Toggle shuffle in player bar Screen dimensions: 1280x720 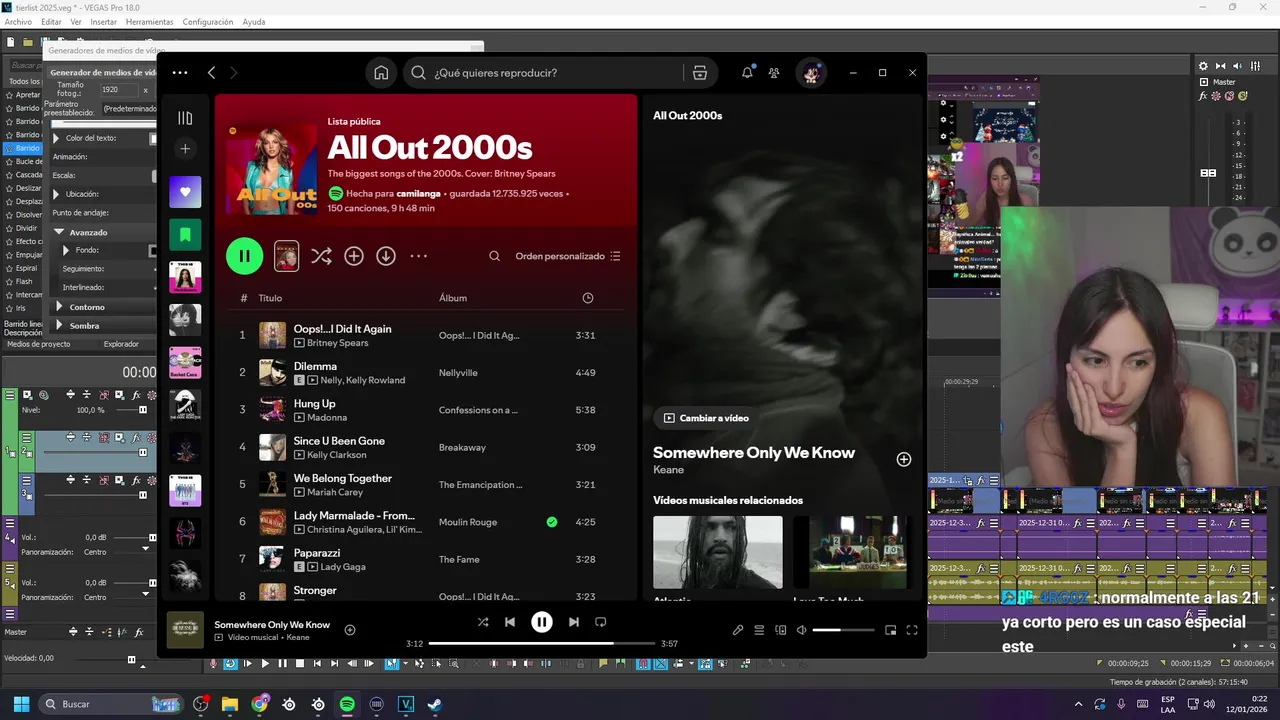(x=483, y=622)
